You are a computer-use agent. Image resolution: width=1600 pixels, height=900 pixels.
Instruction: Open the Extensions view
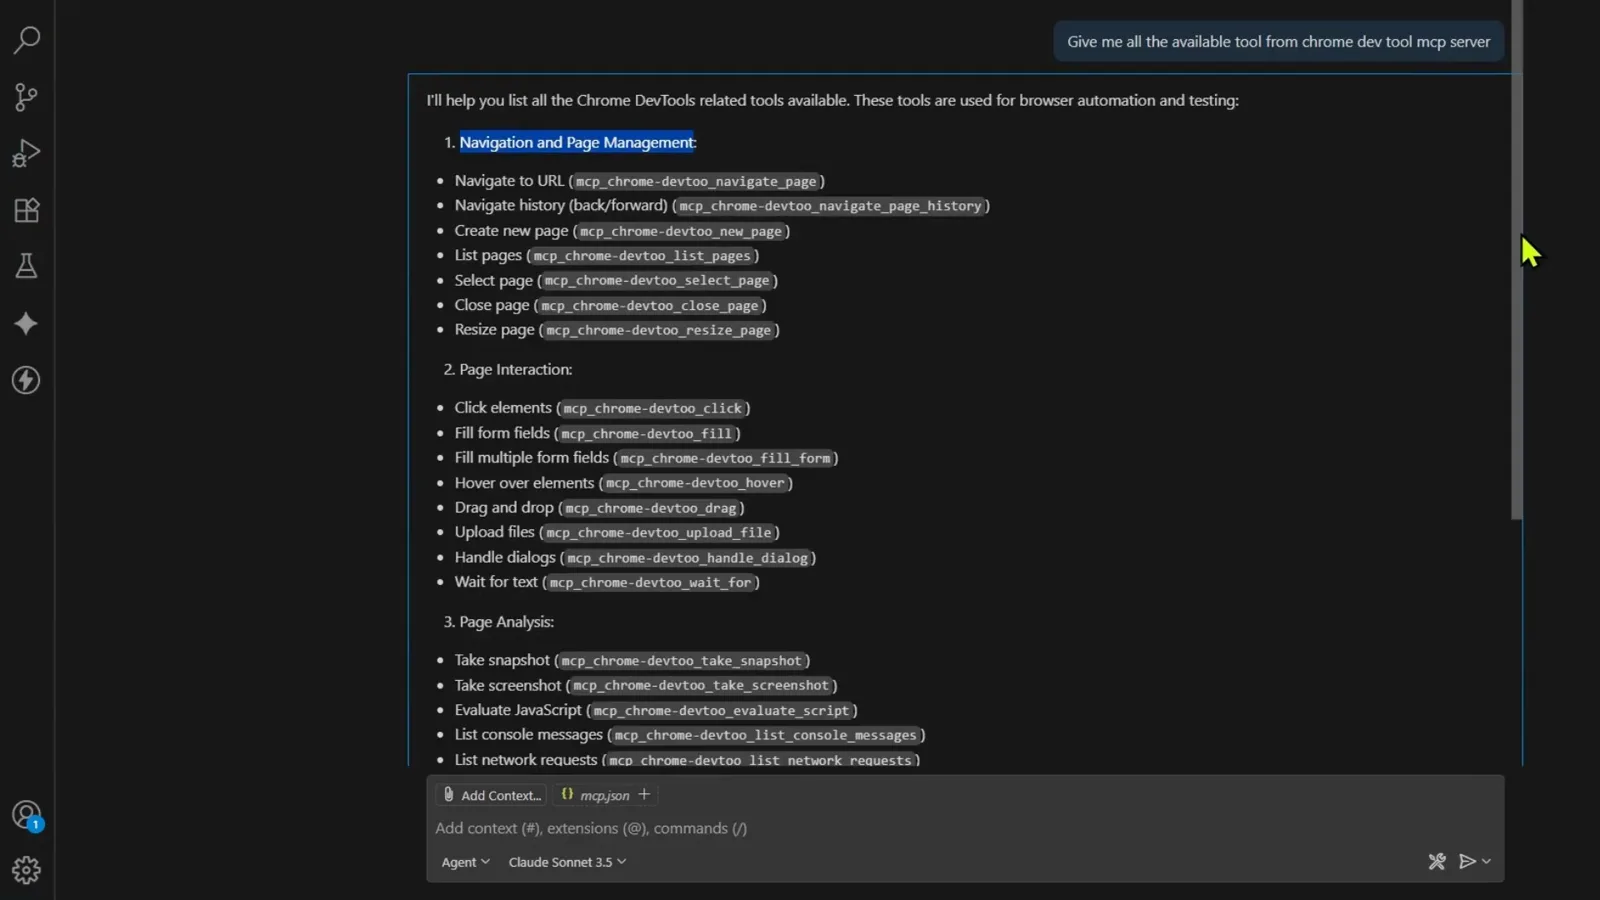tap(27, 210)
